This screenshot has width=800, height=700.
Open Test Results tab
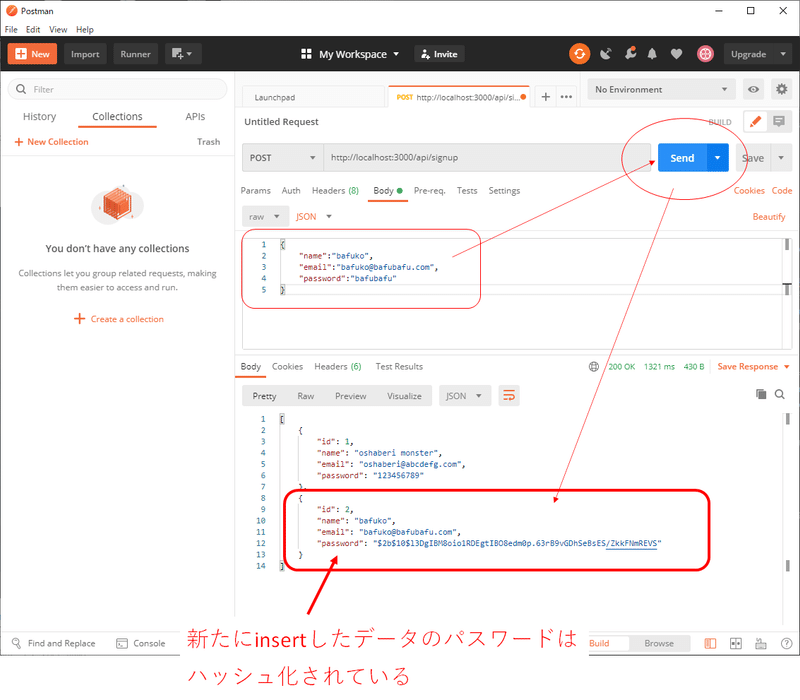[399, 367]
